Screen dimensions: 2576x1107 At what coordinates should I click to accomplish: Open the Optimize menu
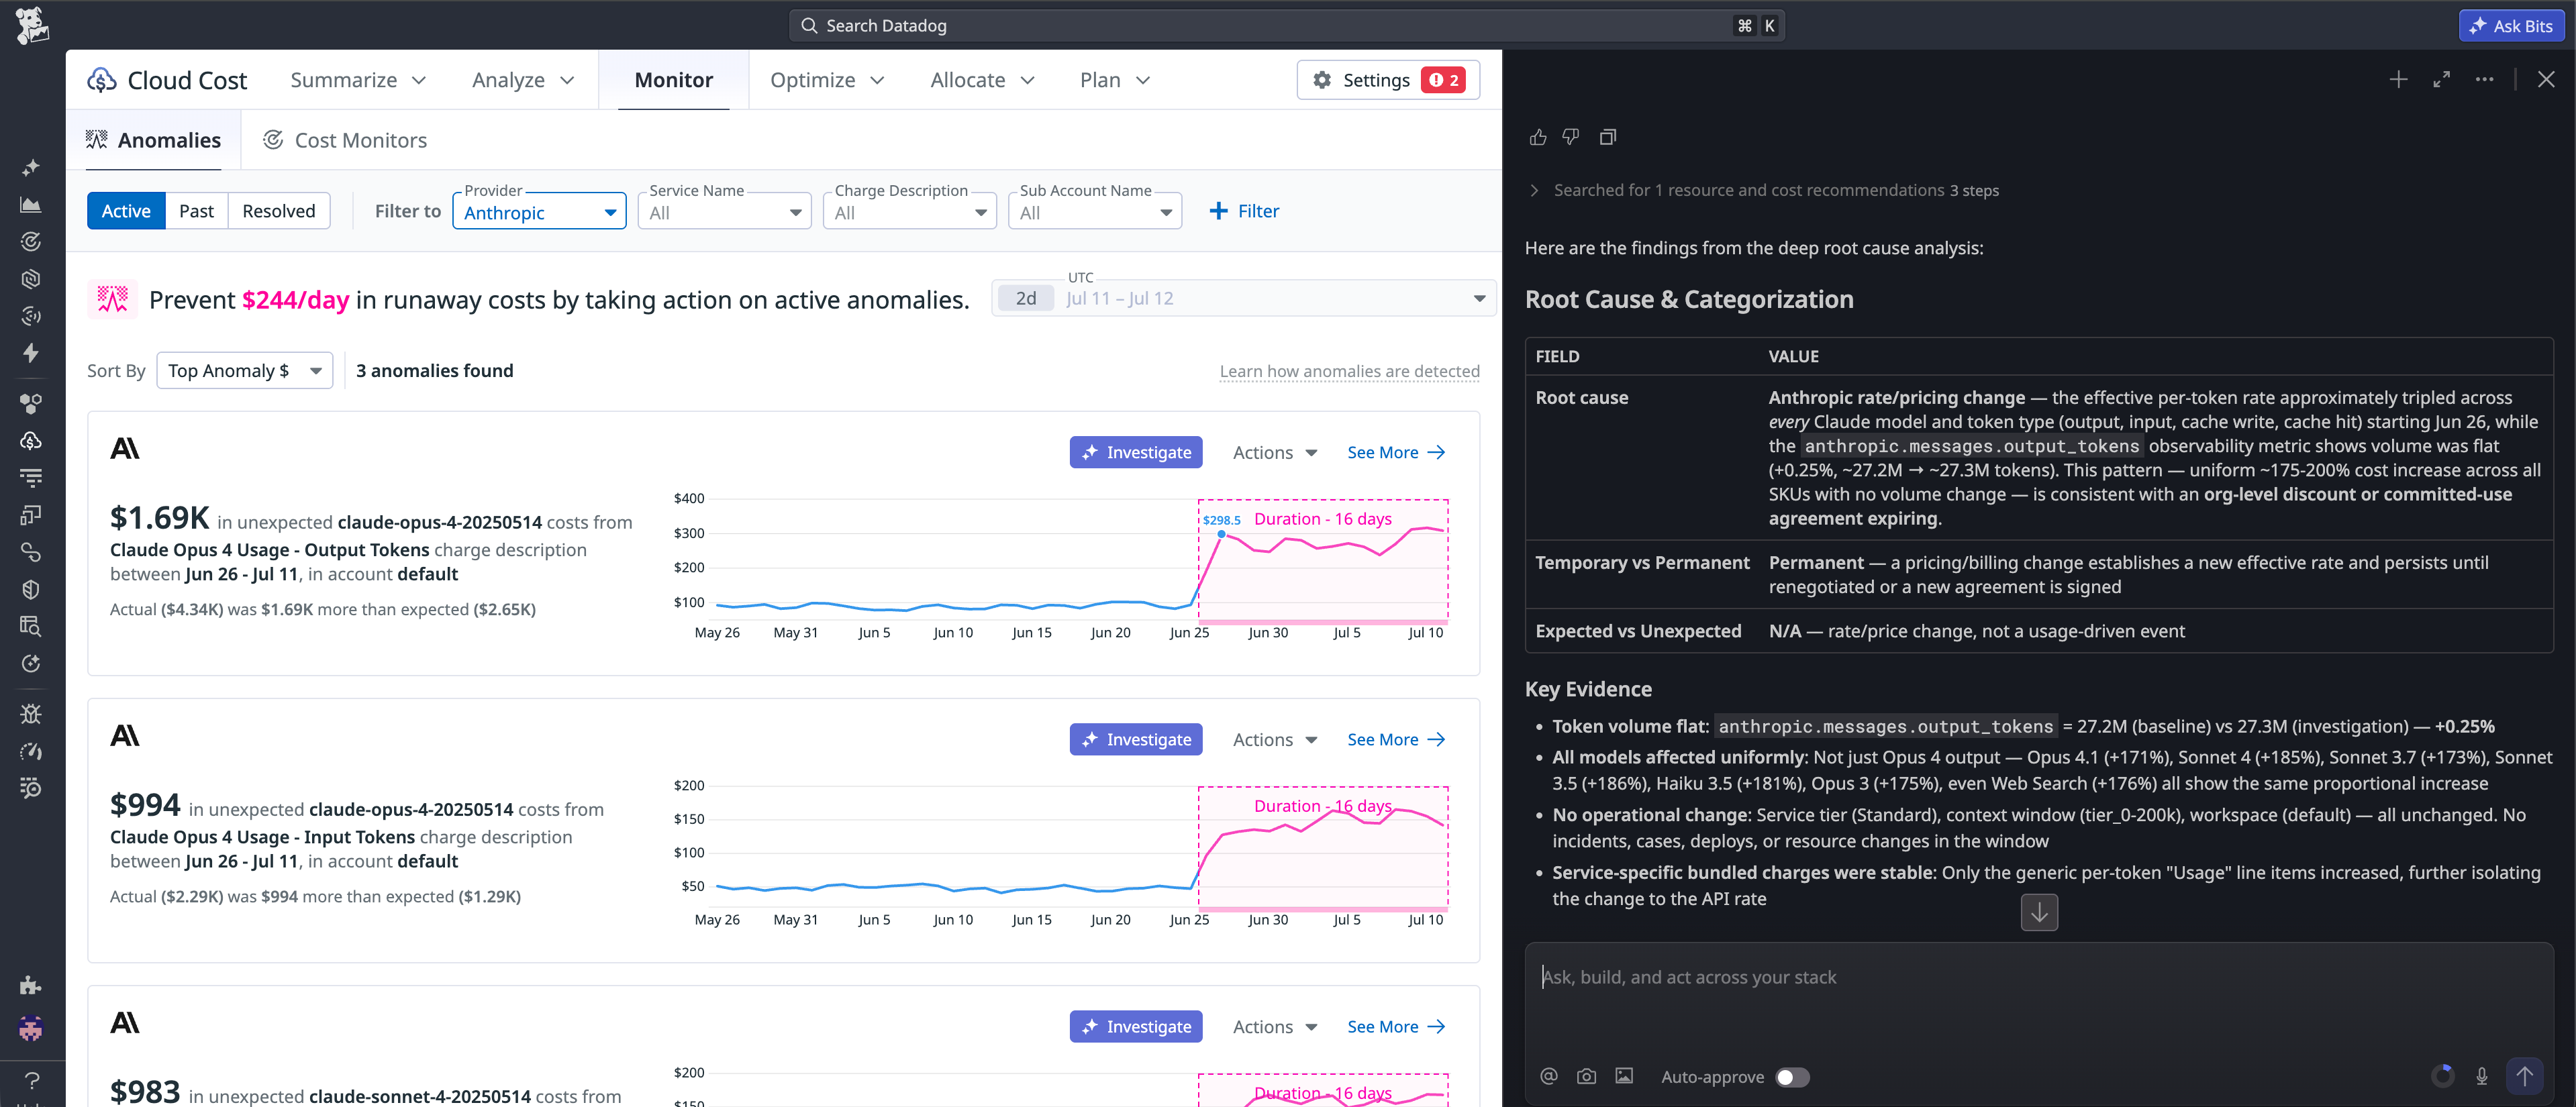[827, 80]
